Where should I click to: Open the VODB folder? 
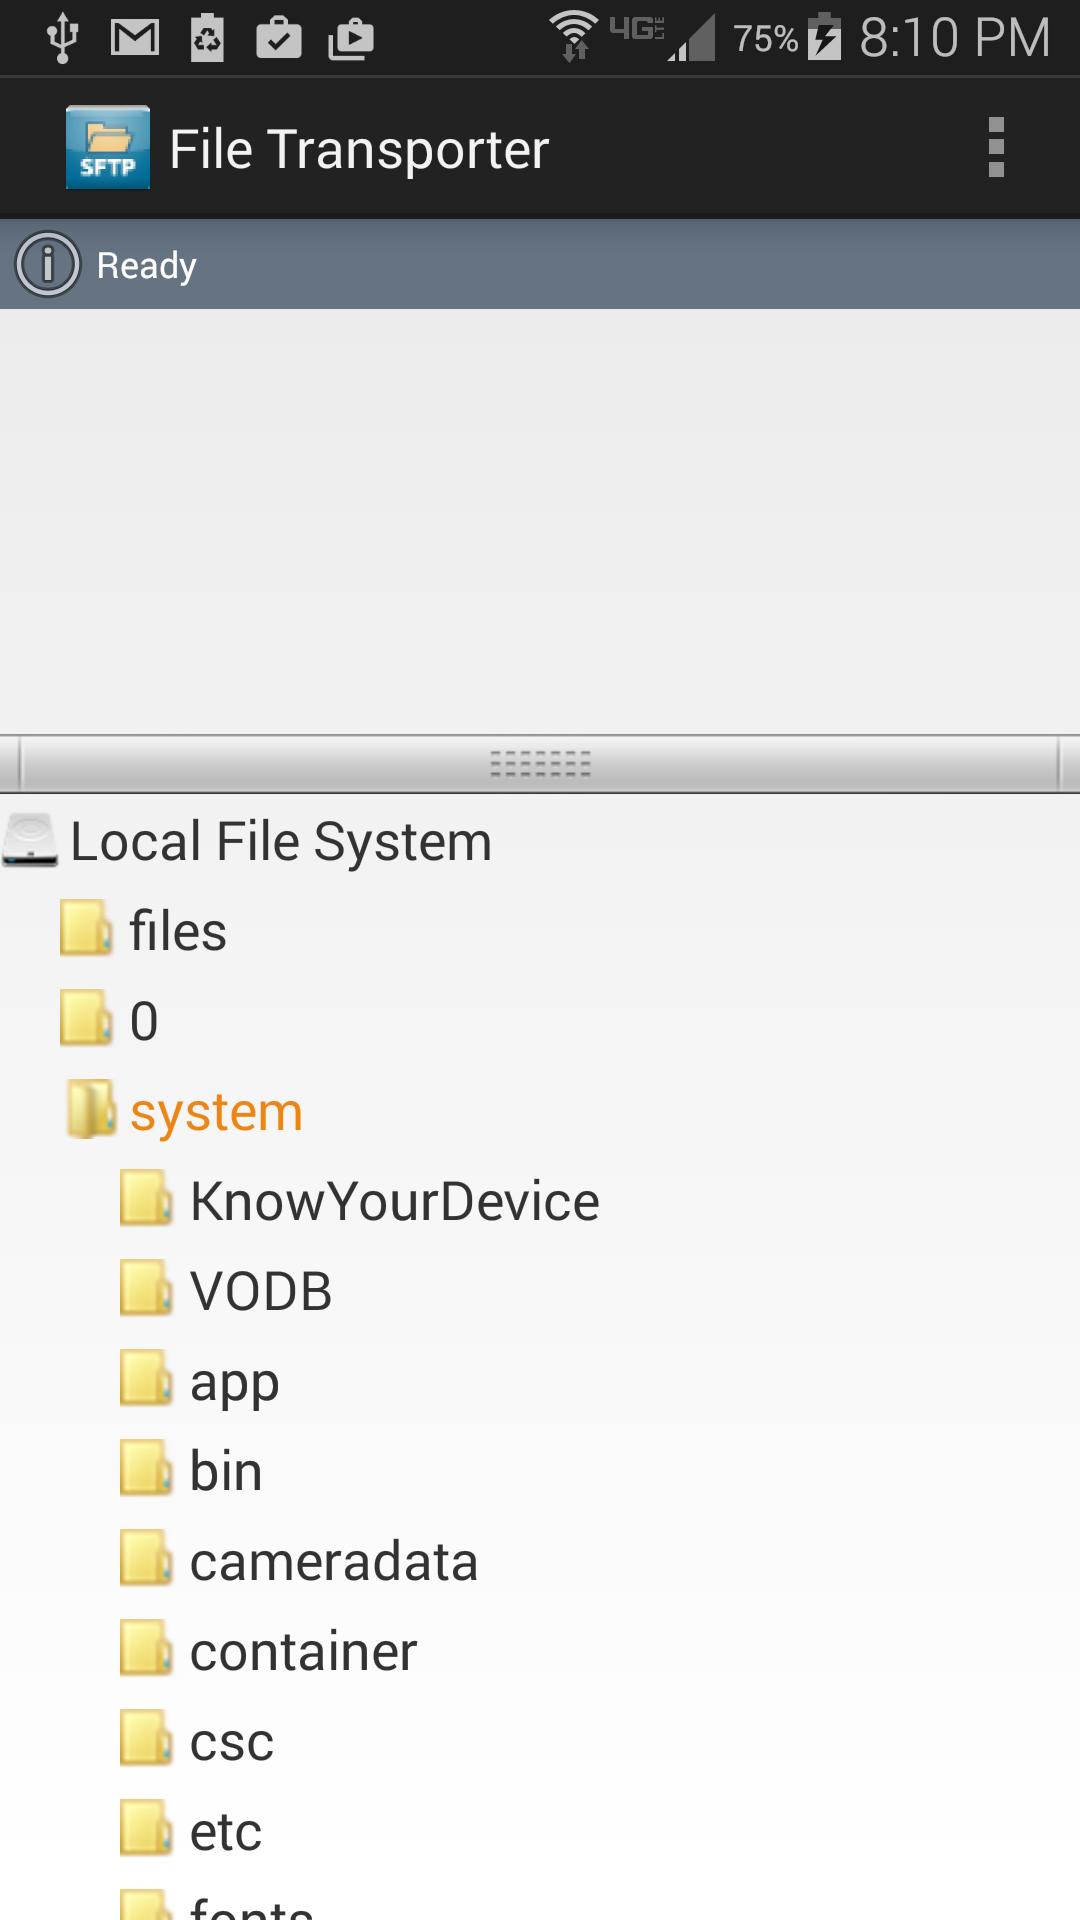[x=261, y=1291]
